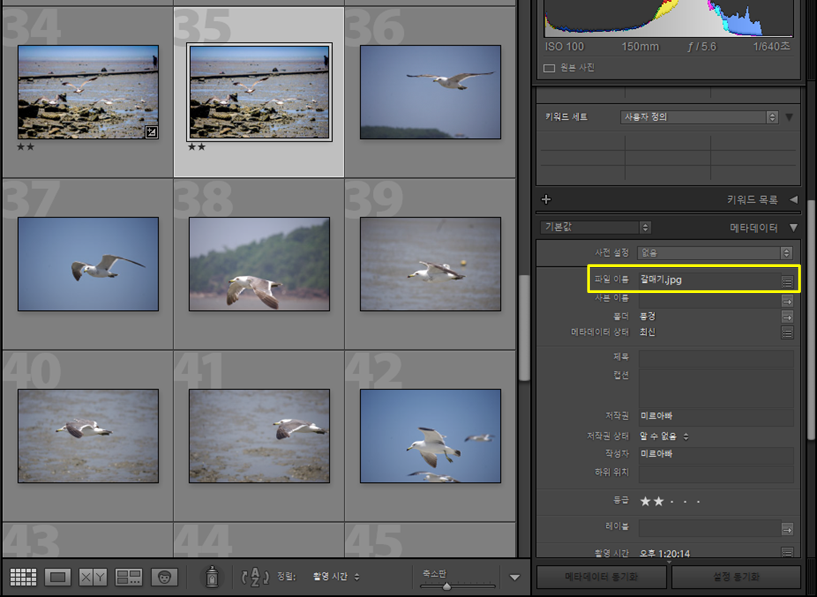Viewport: 817px width, 597px height.
Task: Click the icon beside 메타데이터 상태 최신
Action: pos(787,332)
